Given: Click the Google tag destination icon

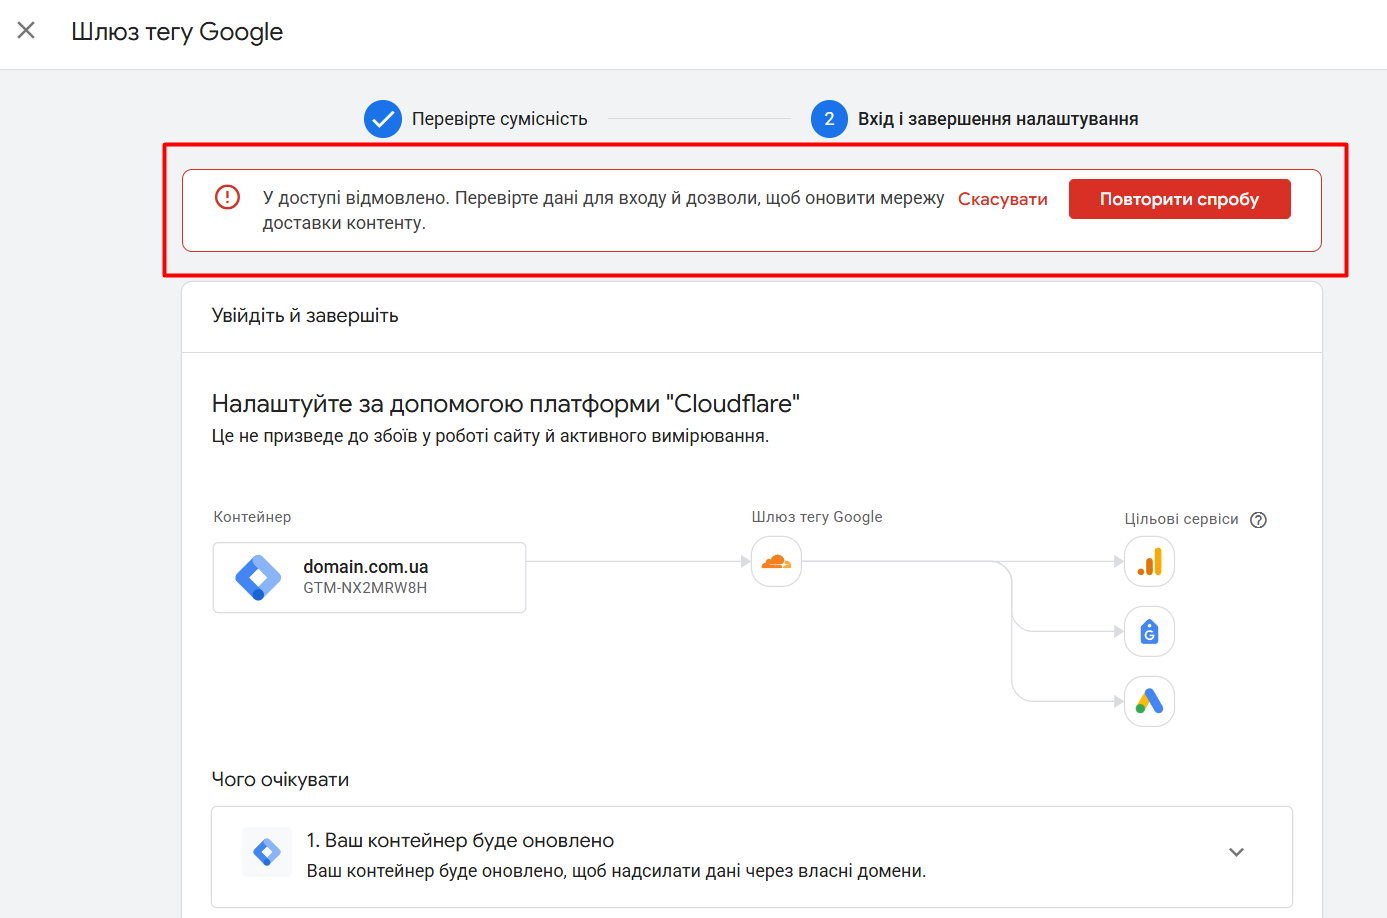Looking at the screenshot, I should click(1149, 632).
